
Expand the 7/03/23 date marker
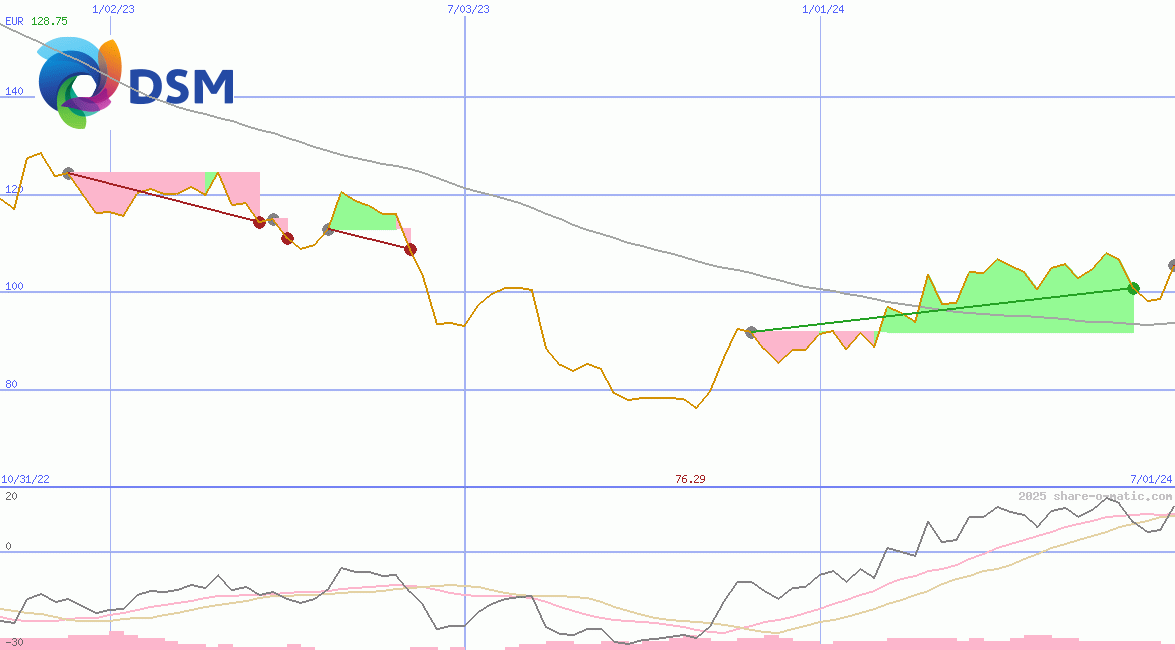[x=466, y=8]
